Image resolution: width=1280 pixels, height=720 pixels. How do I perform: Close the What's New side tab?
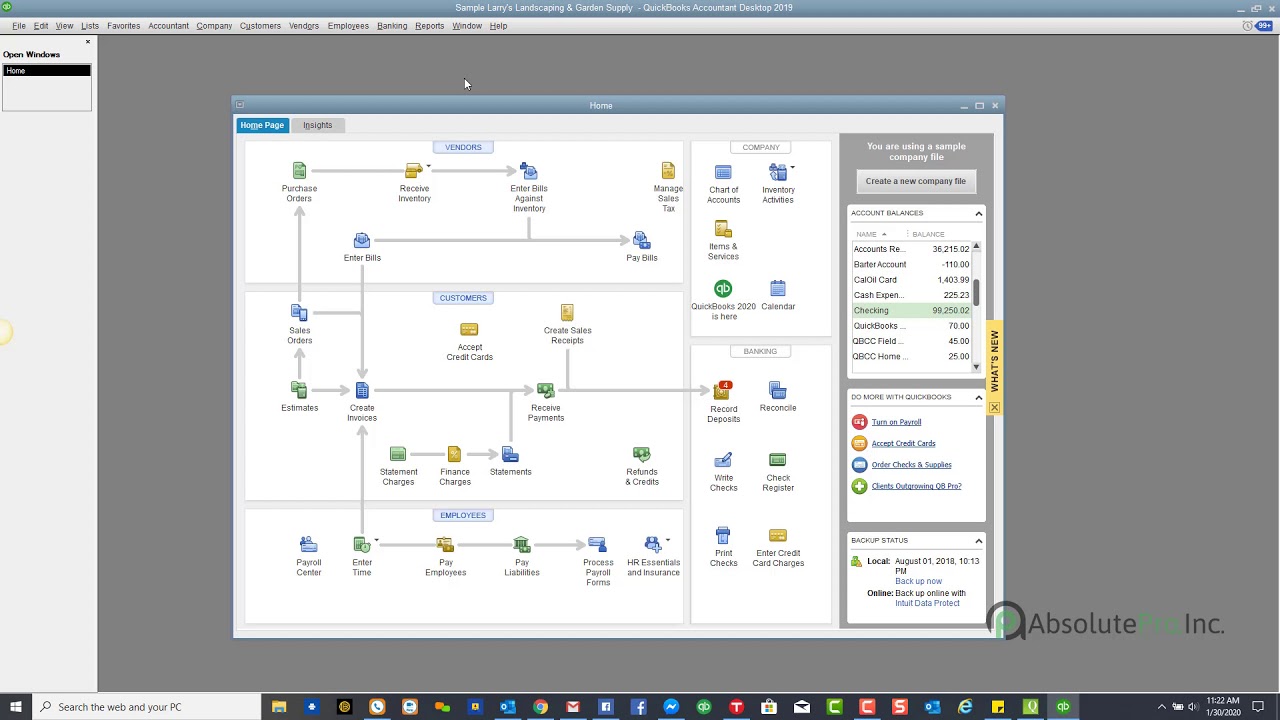pyautogui.click(x=994, y=408)
